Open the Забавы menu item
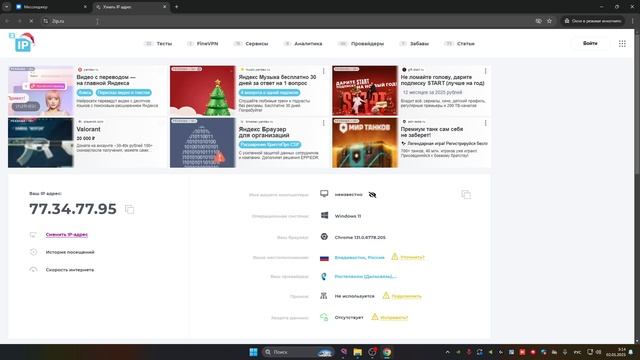640x360 pixels. (419, 44)
